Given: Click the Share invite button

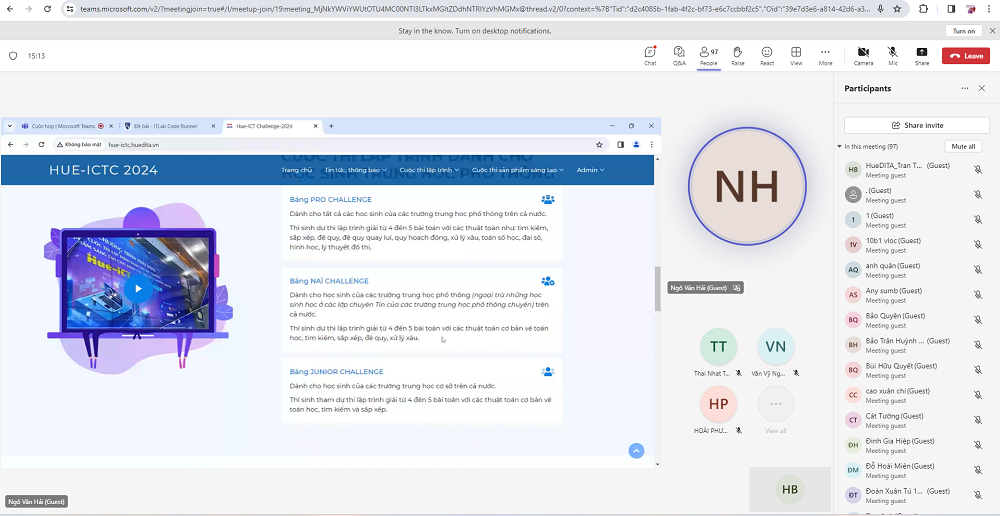Looking at the screenshot, I should [916, 125].
